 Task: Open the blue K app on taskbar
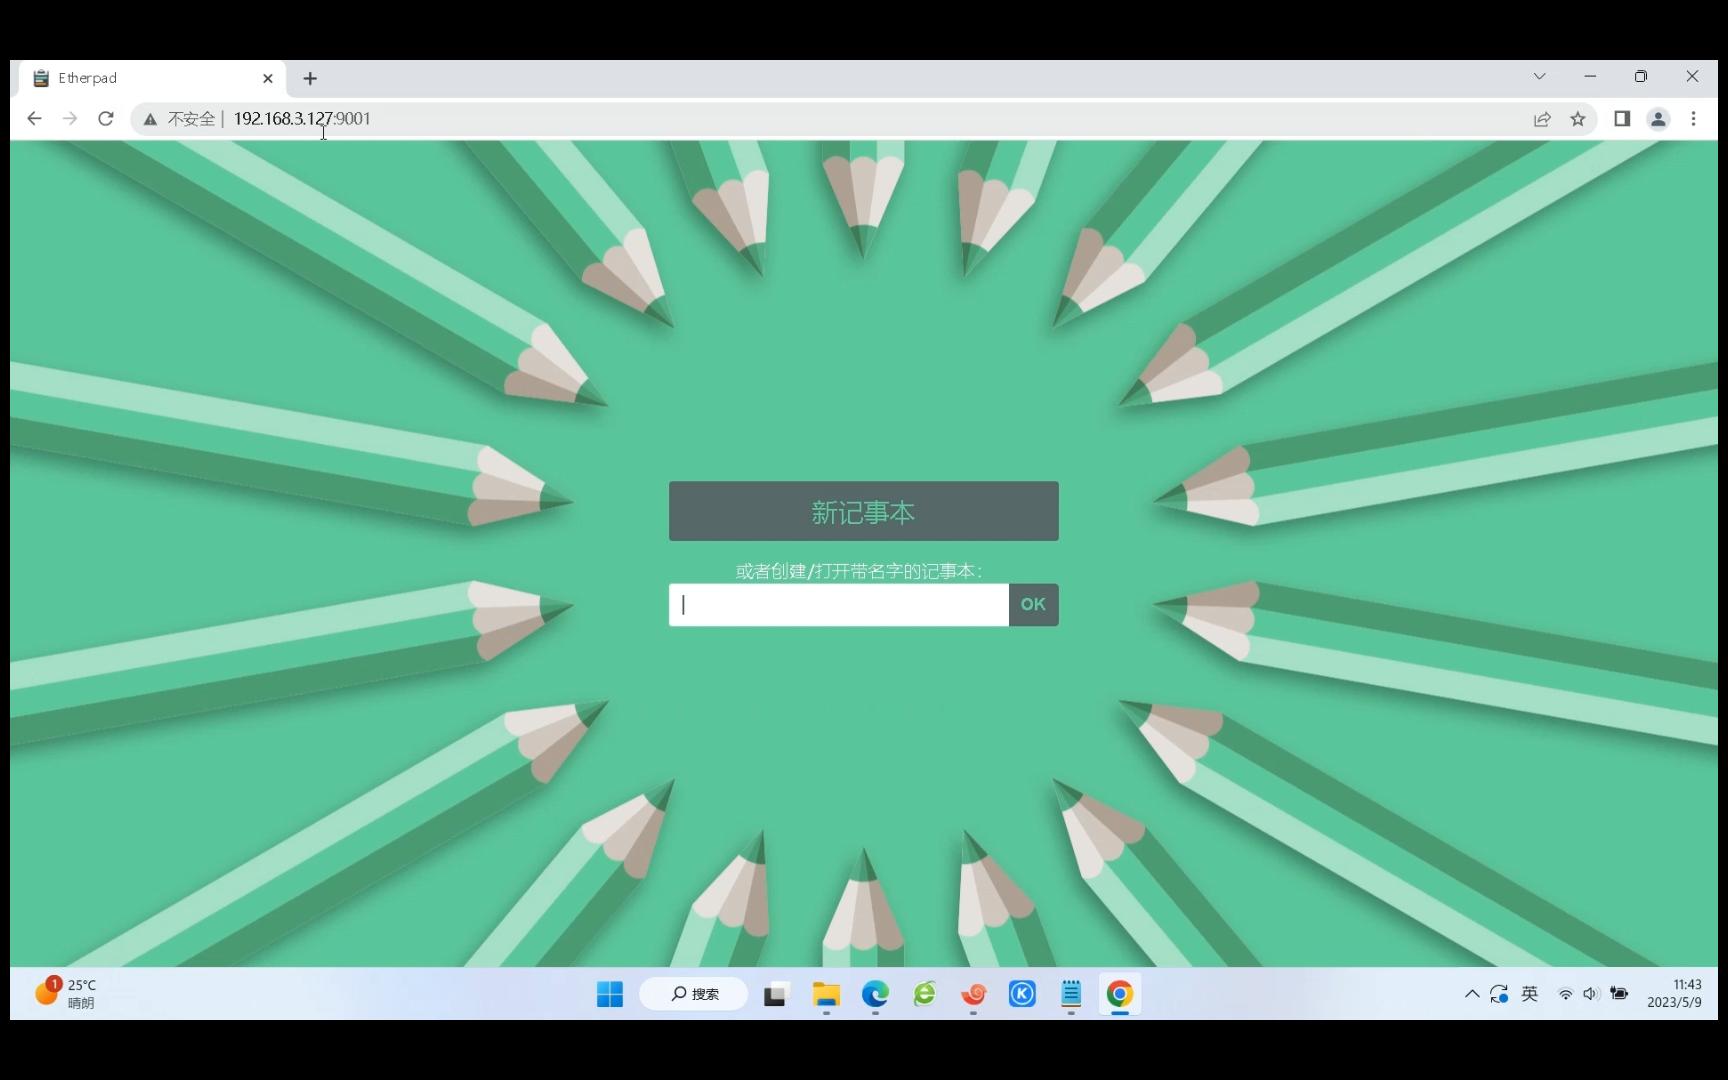1022,994
